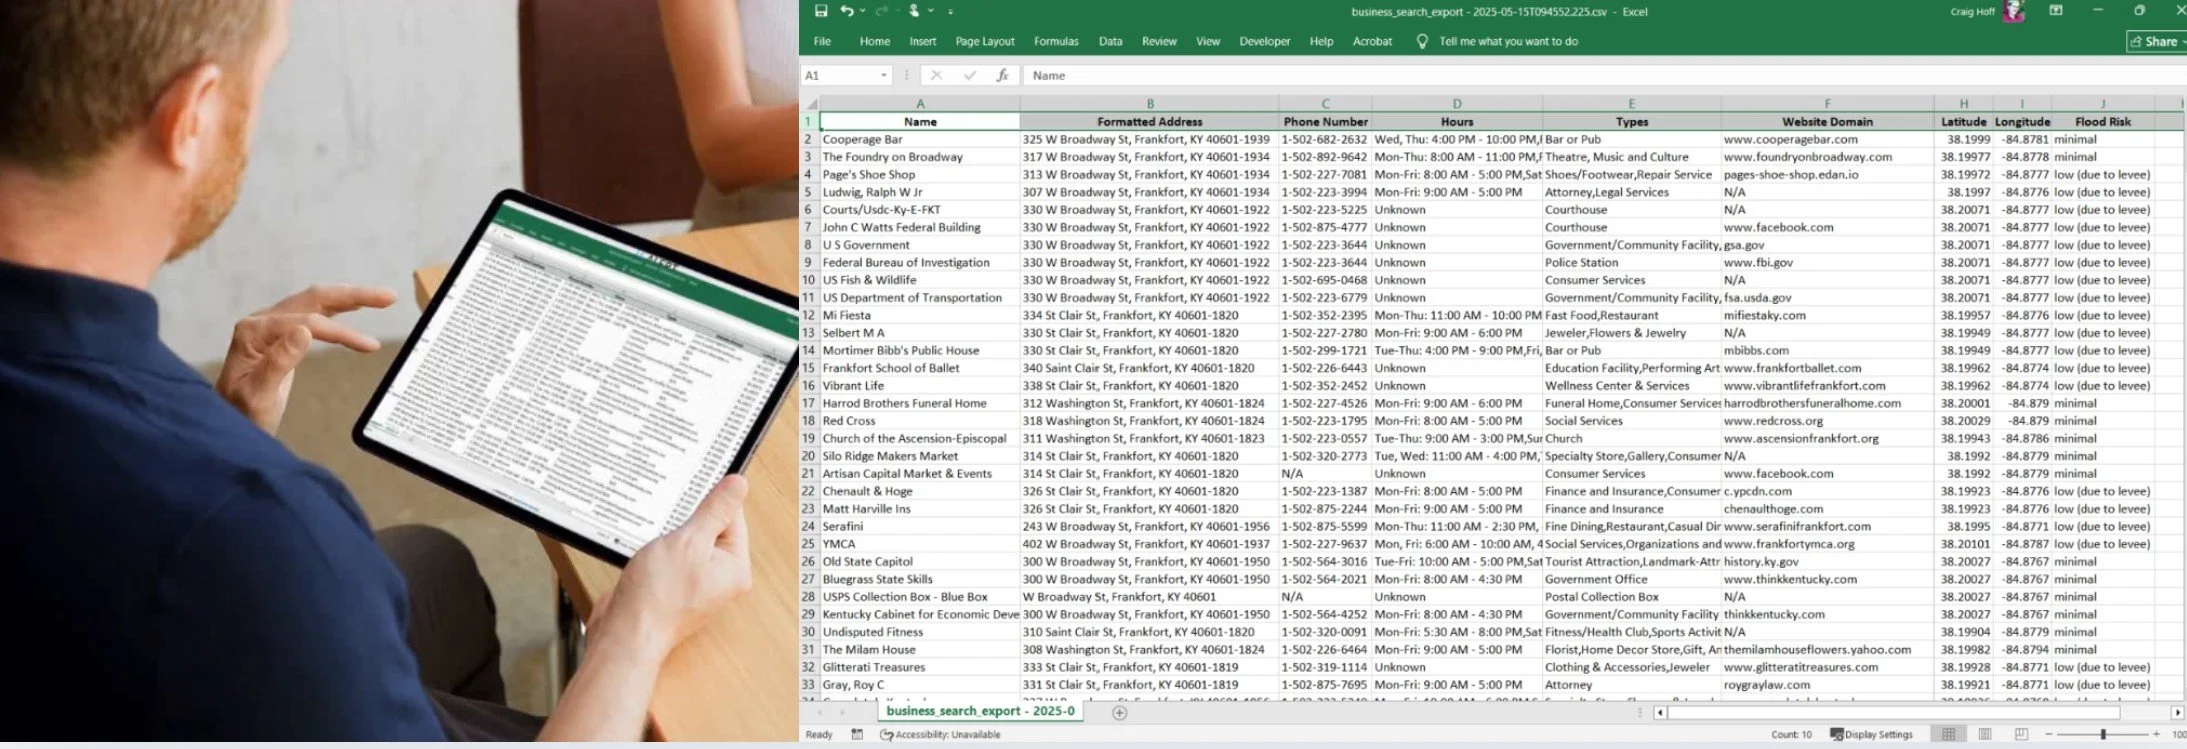Viewport: 2187px width, 749px height.
Task: Open the Accessibility: Unavailable status item
Action: [x=940, y=734]
